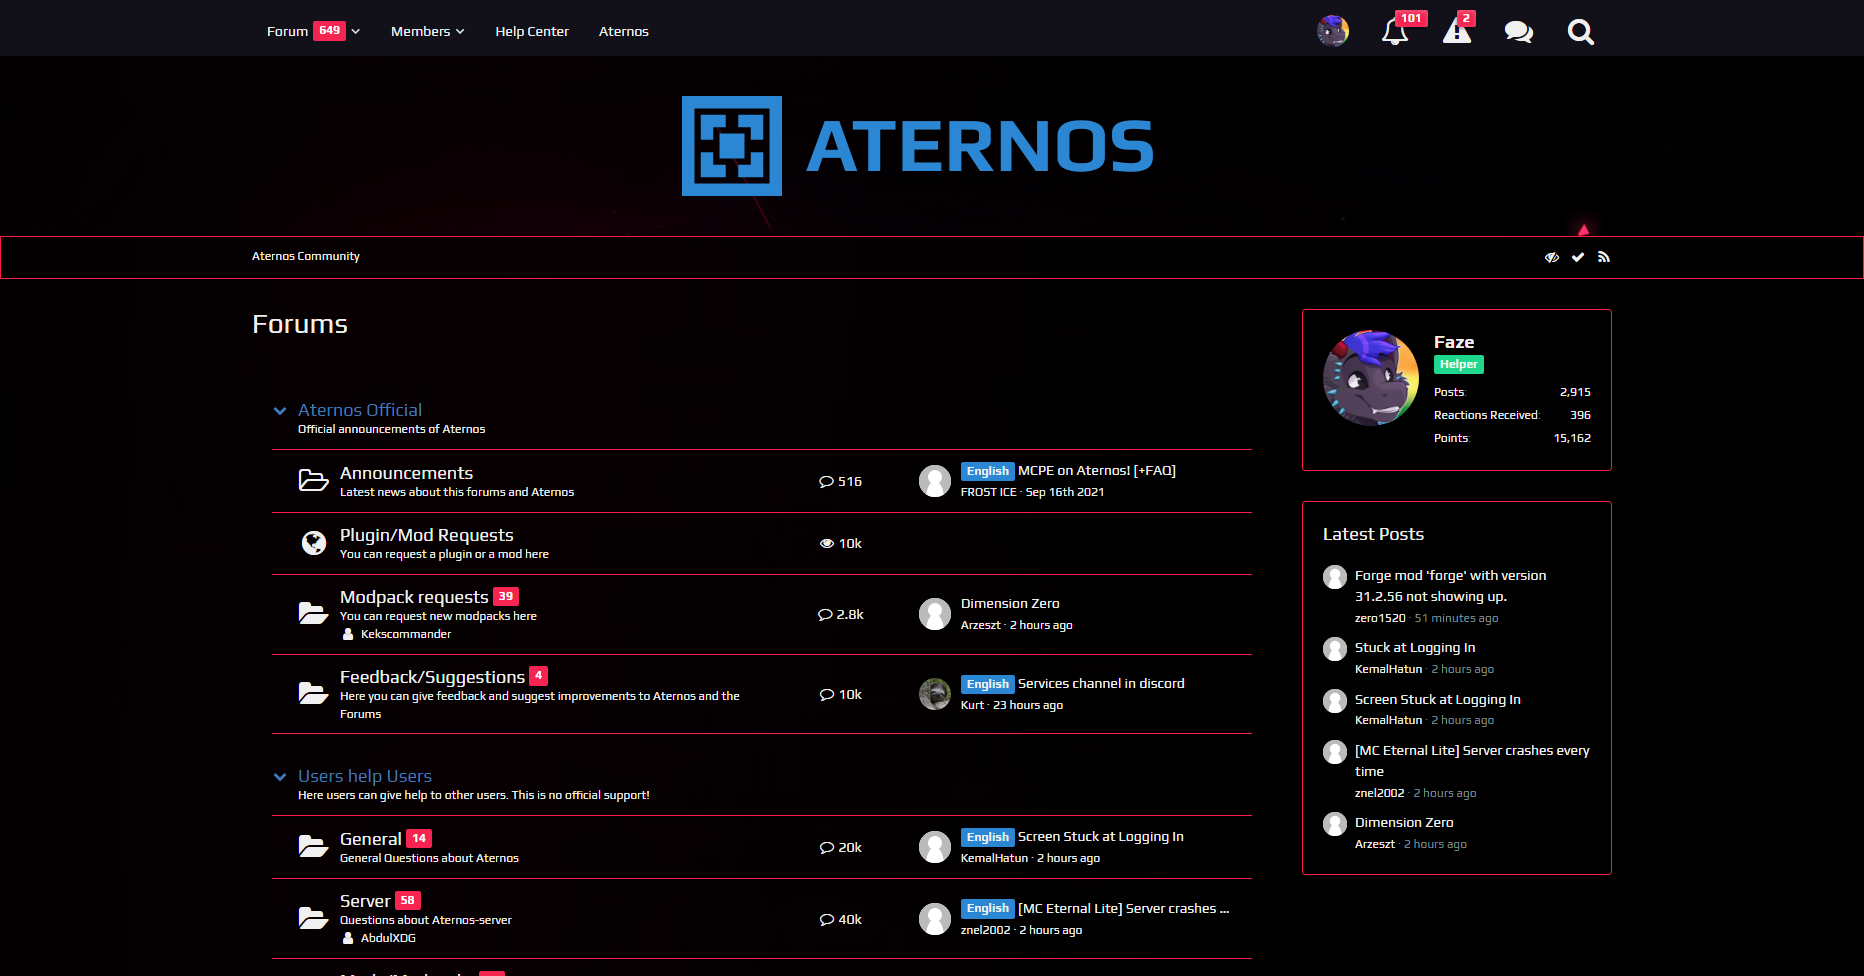This screenshot has height=976, width=1864.
Task: Open forum search with the magnifier icon
Action: [x=1580, y=32]
